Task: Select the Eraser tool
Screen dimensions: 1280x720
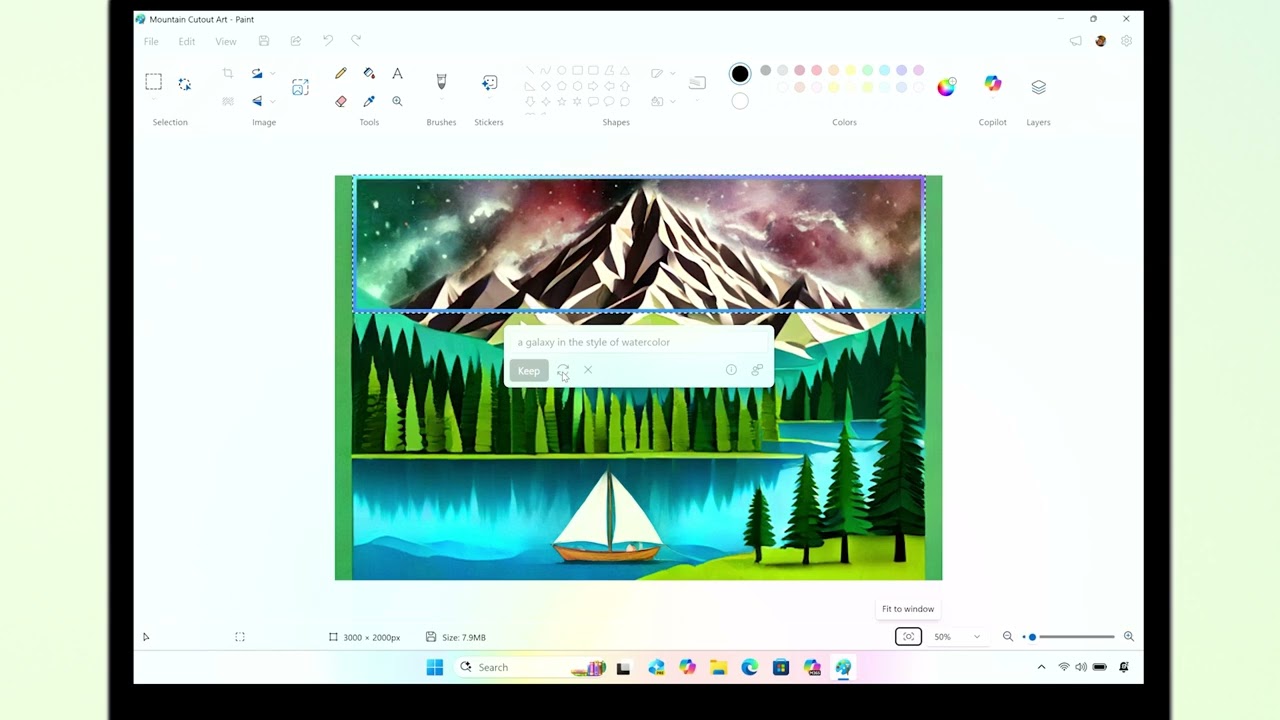Action: tap(341, 101)
